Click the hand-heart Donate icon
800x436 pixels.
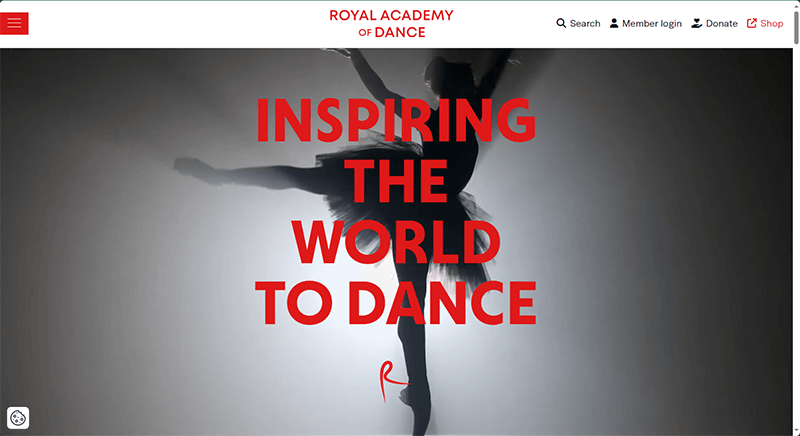[x=696, y=23]
